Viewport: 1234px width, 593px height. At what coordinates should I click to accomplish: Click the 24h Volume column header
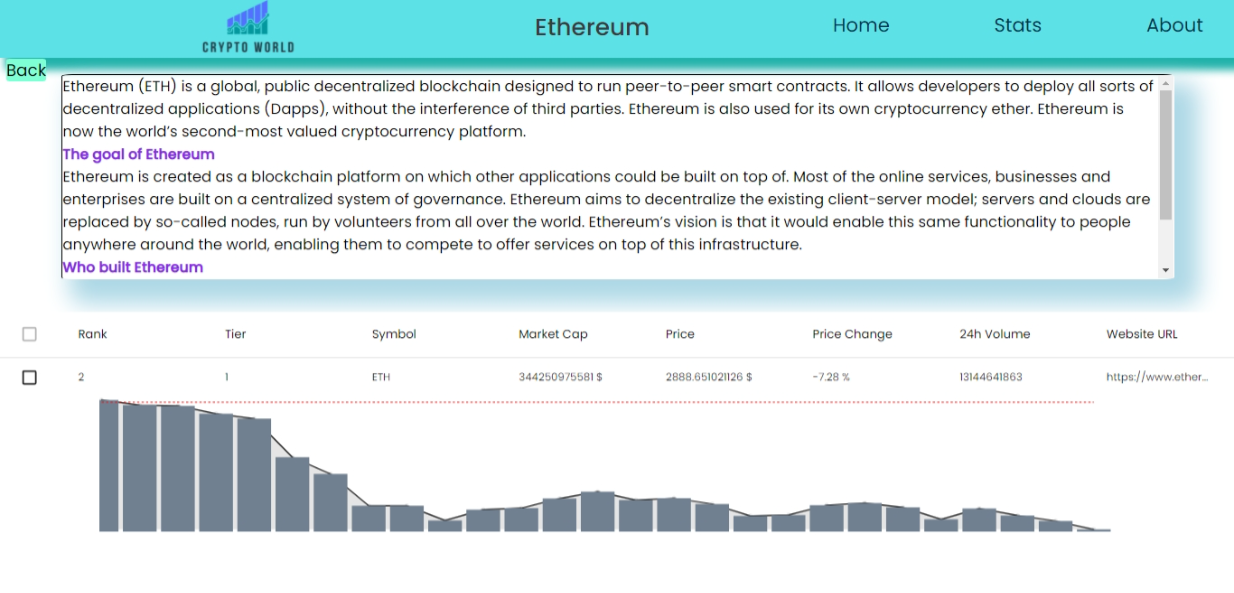tap(994, 334)
